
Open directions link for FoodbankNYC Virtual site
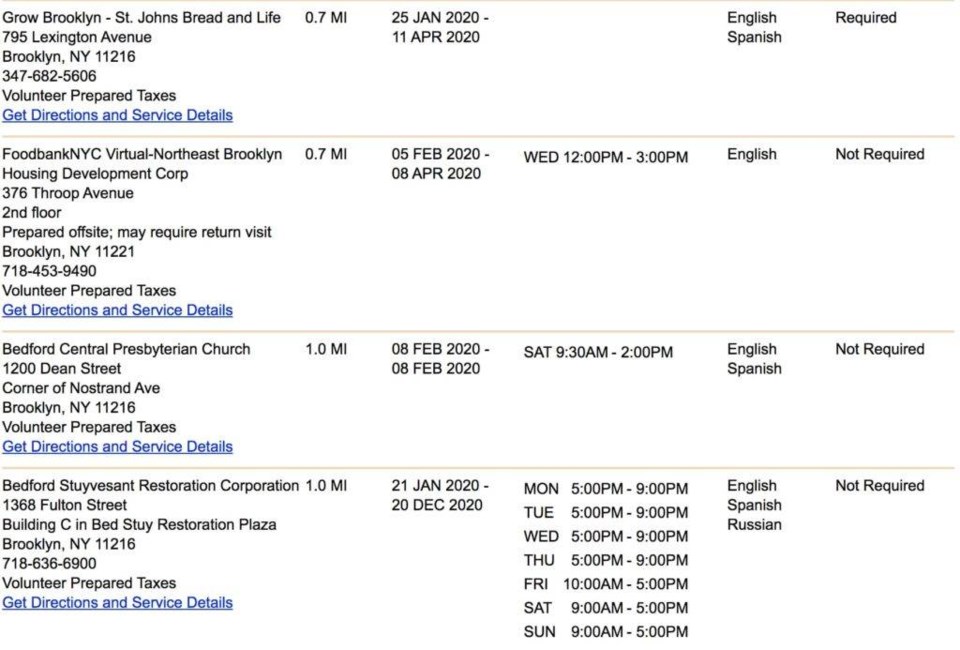118,310
